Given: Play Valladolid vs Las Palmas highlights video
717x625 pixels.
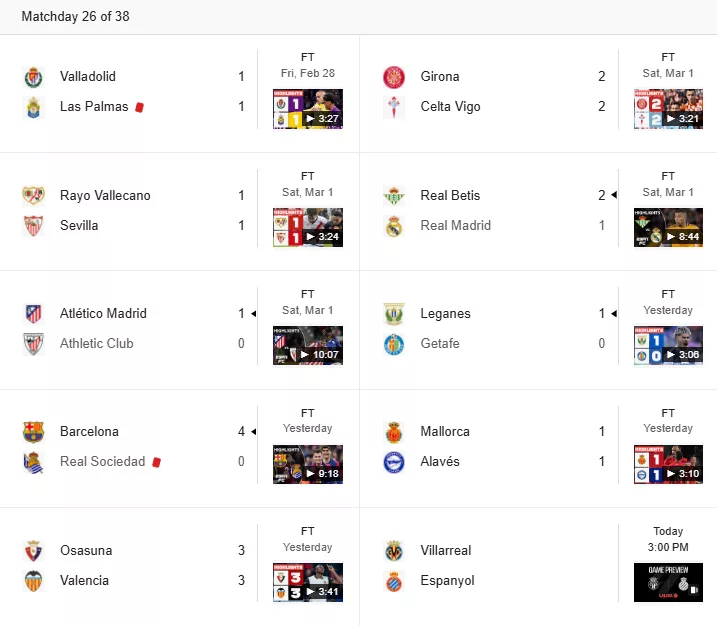Looking at the screenshot, I should click(x=308, y=109).
